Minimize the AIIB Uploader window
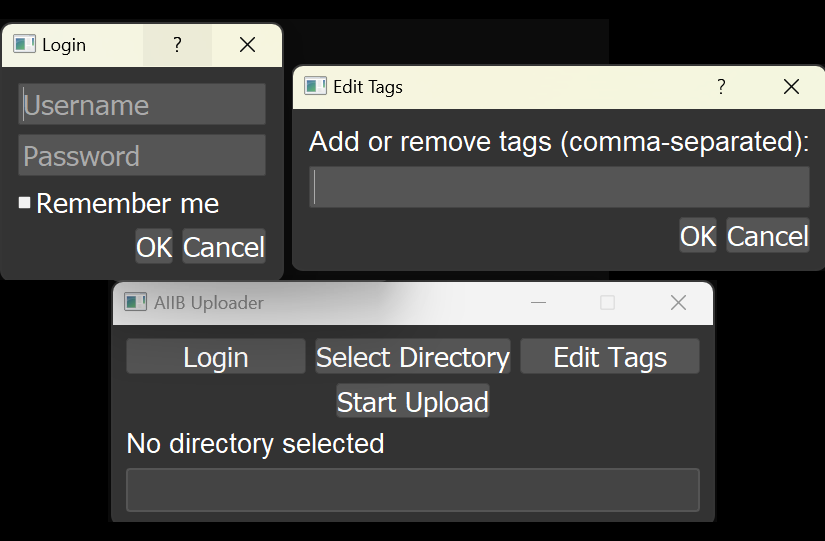Screen dimensions: 825x541 coord(538,302)
